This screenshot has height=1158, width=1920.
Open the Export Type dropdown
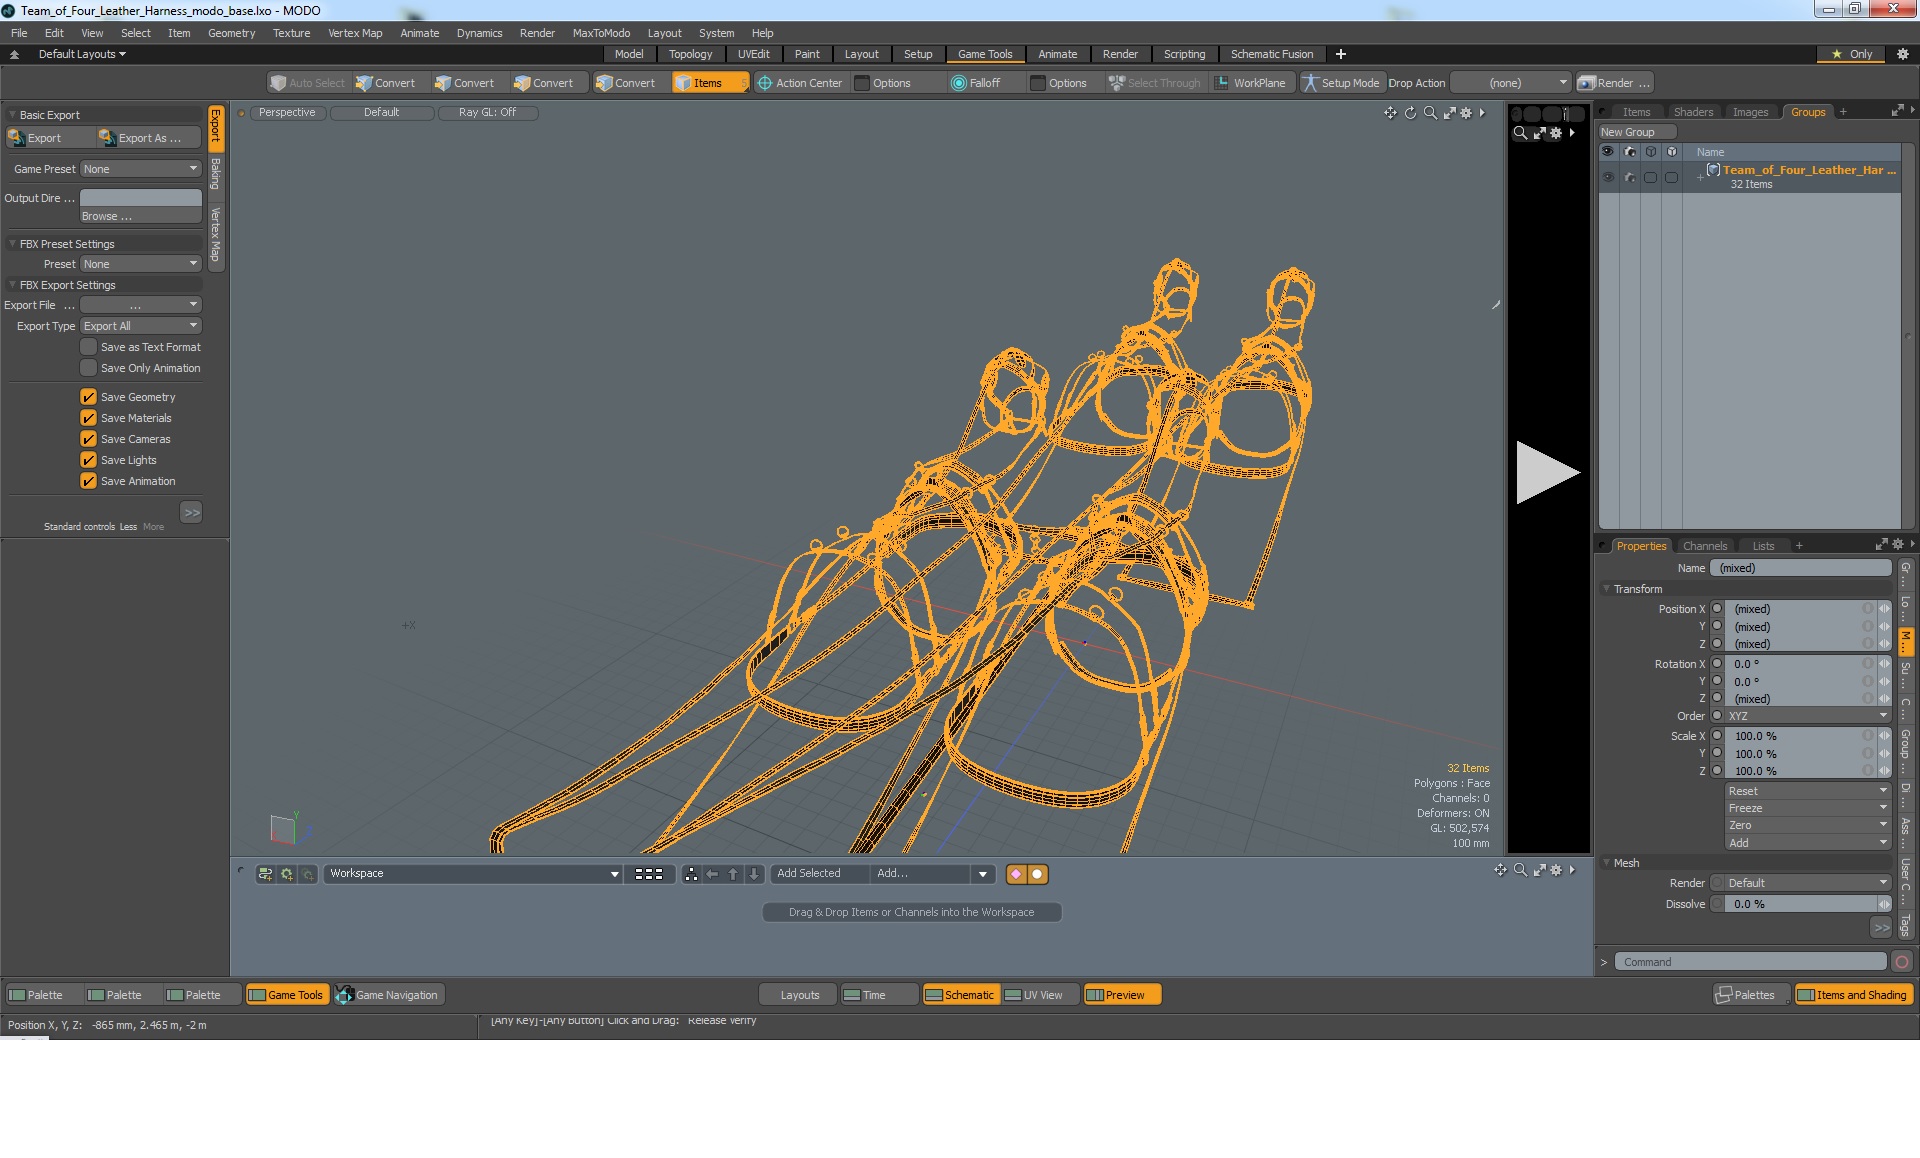pyautogui.click(x=141, y=326)
